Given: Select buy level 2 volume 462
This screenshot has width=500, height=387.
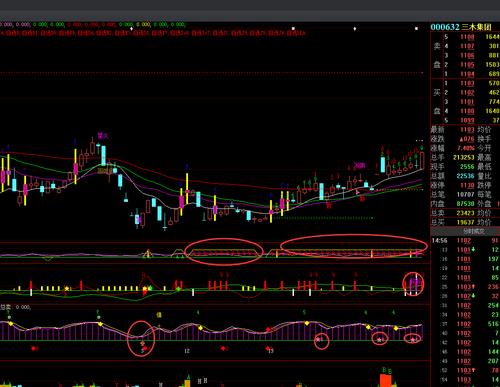Looking at the screenshot, I should tap(494, 92).
